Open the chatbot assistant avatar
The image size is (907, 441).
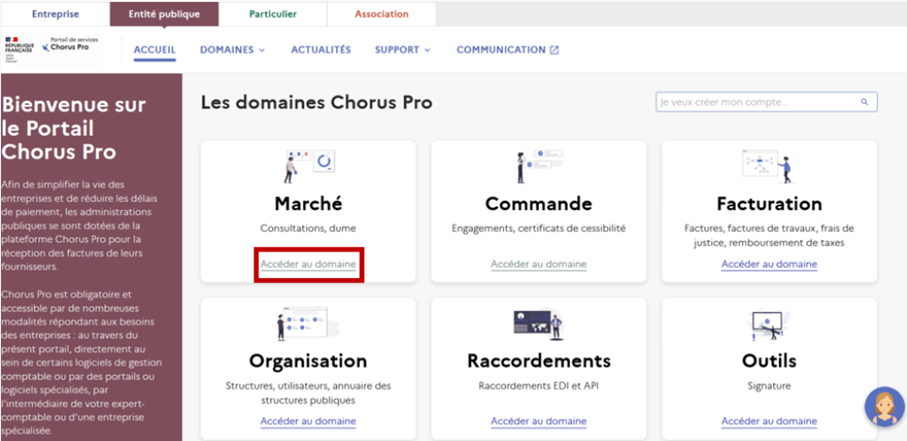click(x=884, y=406)
